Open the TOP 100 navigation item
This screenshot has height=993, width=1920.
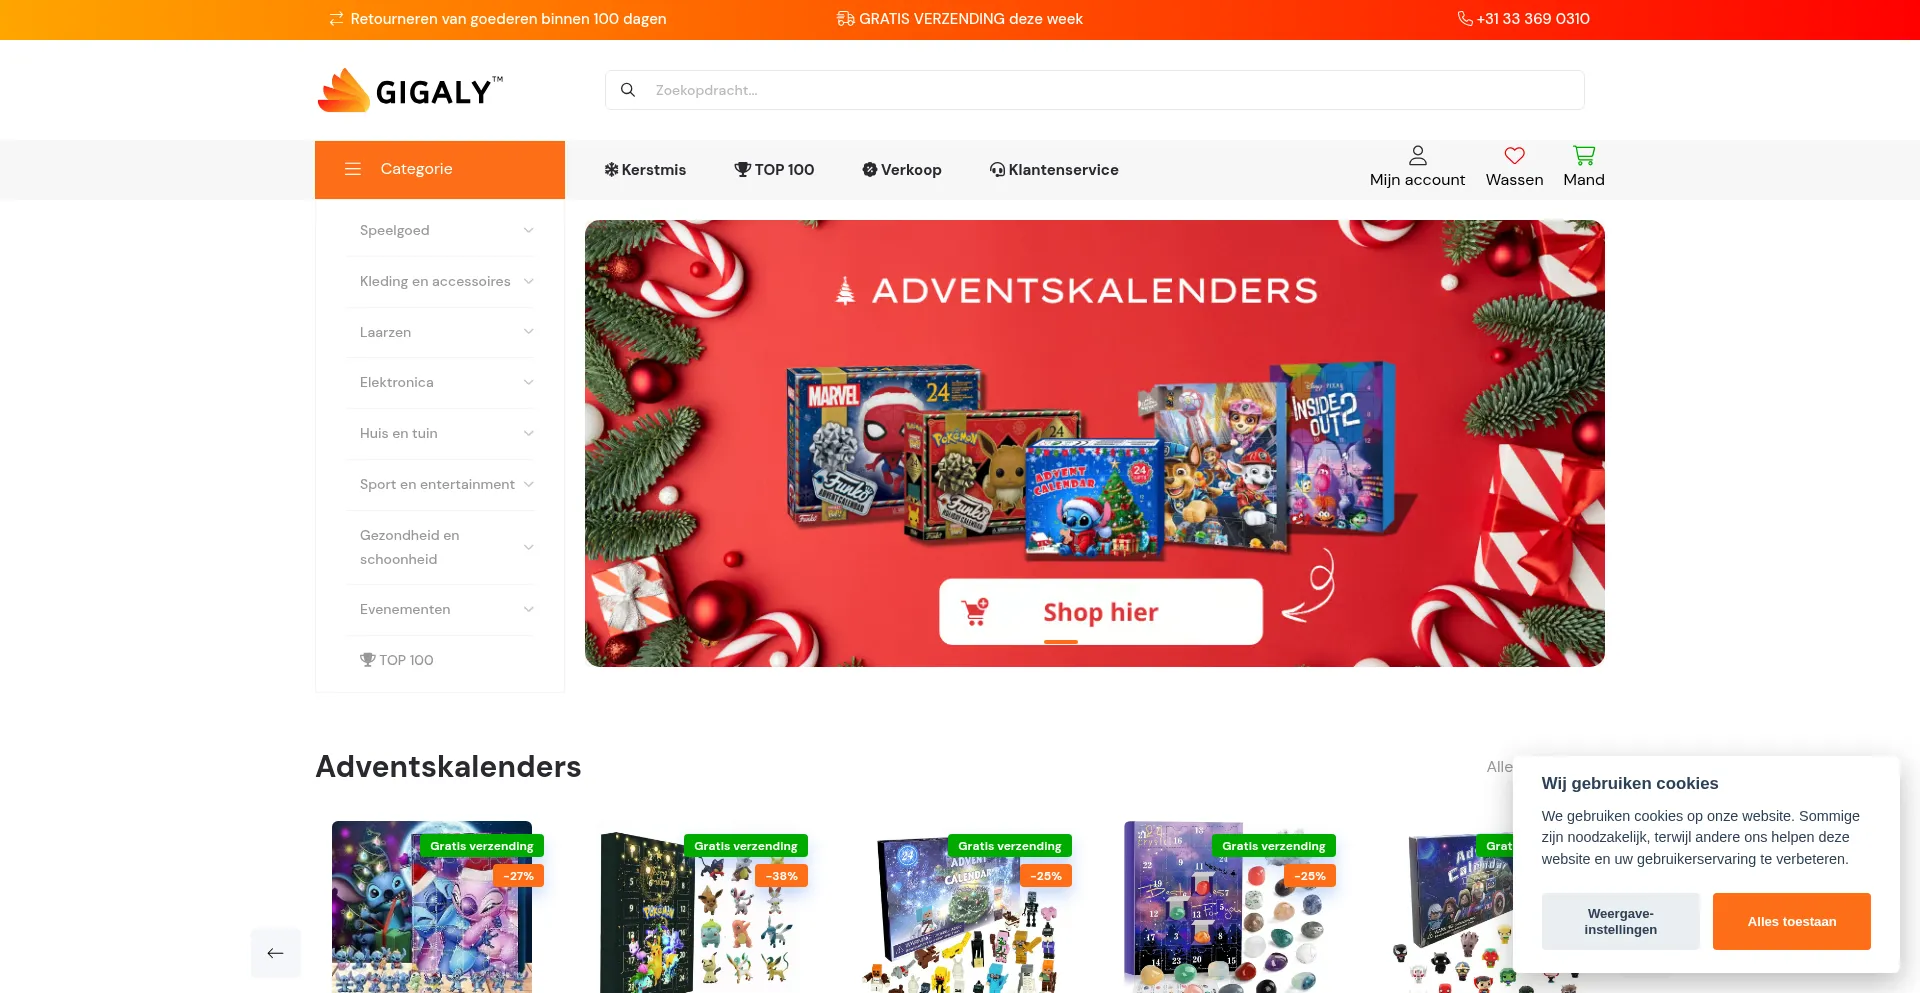pos(774,170)
